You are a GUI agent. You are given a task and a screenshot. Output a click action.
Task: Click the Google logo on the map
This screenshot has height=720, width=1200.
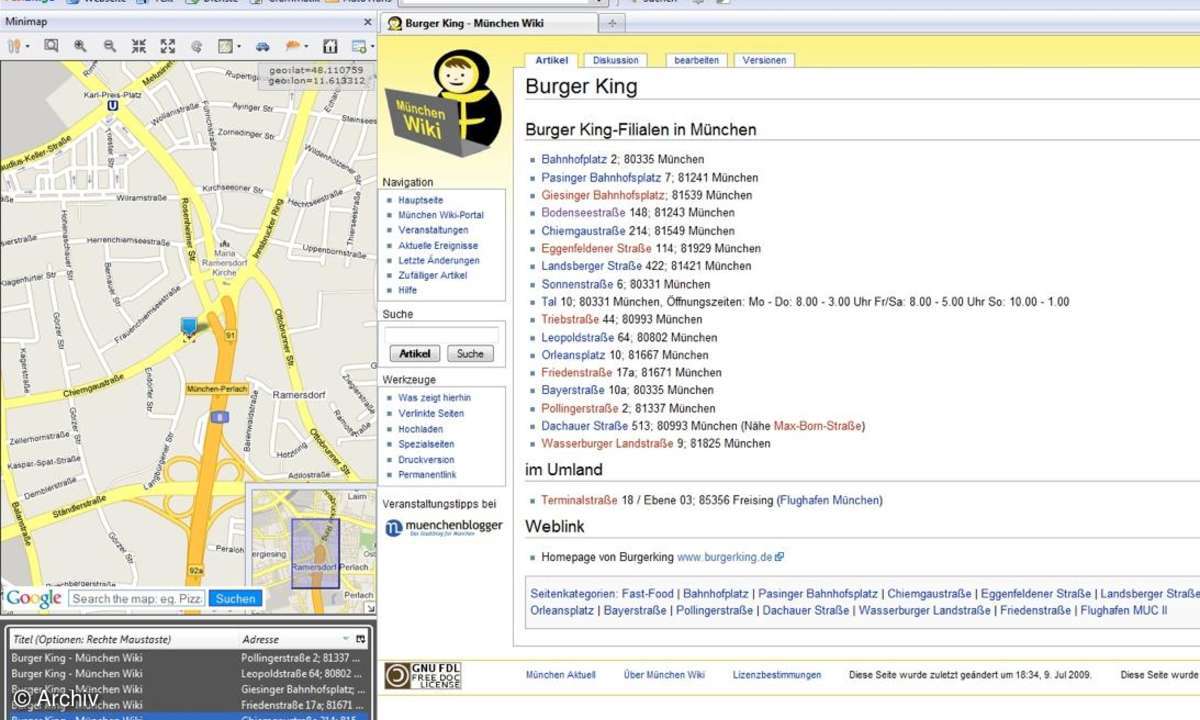(34, 598)
